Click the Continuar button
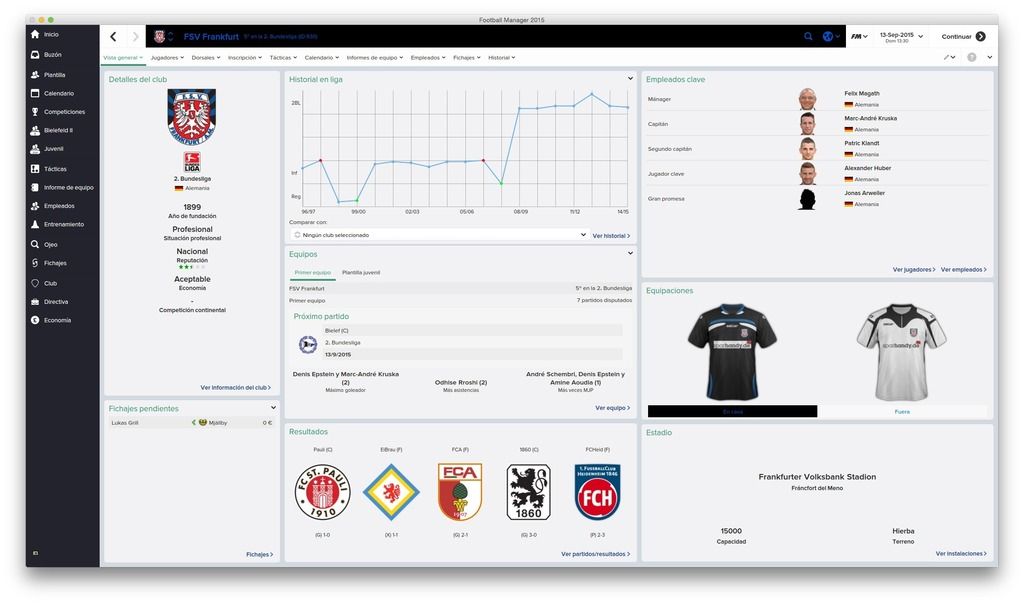The height and width of the screenshot is (604, 1024). pos(963,37)
